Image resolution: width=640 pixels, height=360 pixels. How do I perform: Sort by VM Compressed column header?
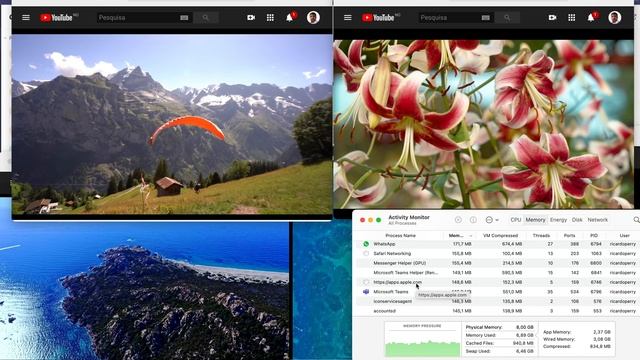point(500,236)
